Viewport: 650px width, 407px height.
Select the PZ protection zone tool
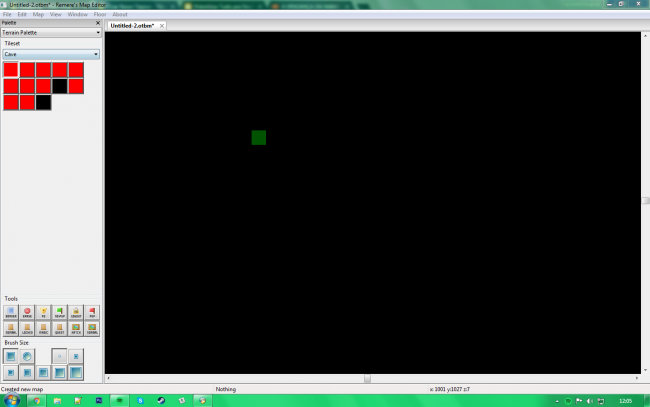[x=43, y=312]
